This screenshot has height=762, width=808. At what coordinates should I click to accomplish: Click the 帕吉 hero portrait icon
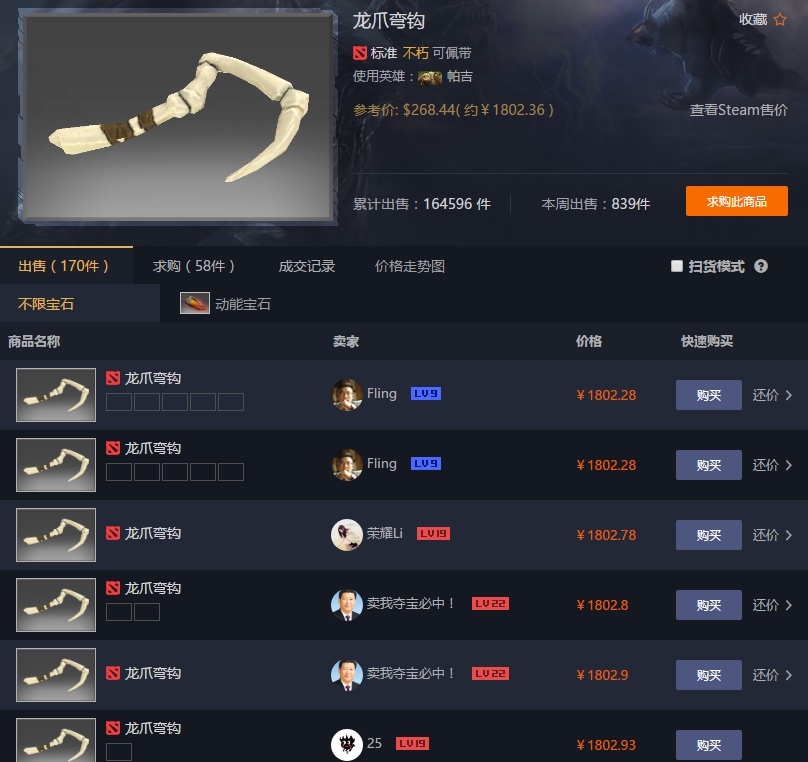(430, 77)
